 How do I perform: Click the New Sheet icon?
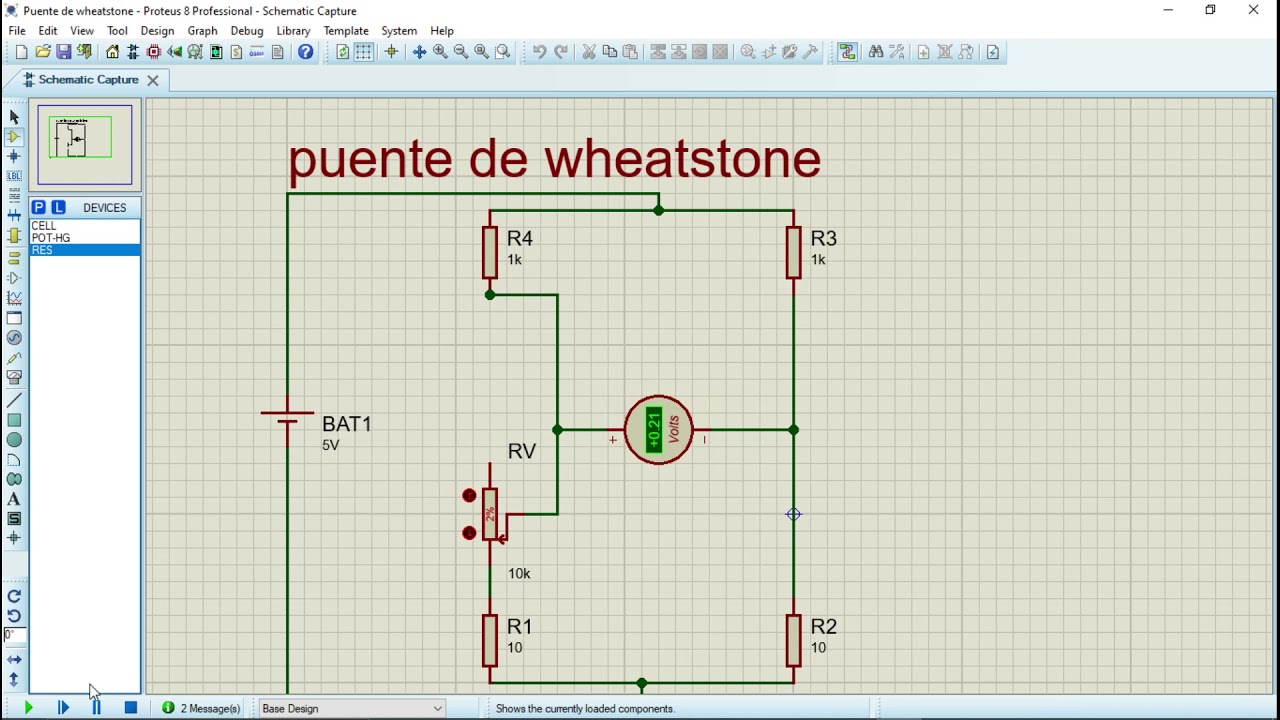pos(923,52)
